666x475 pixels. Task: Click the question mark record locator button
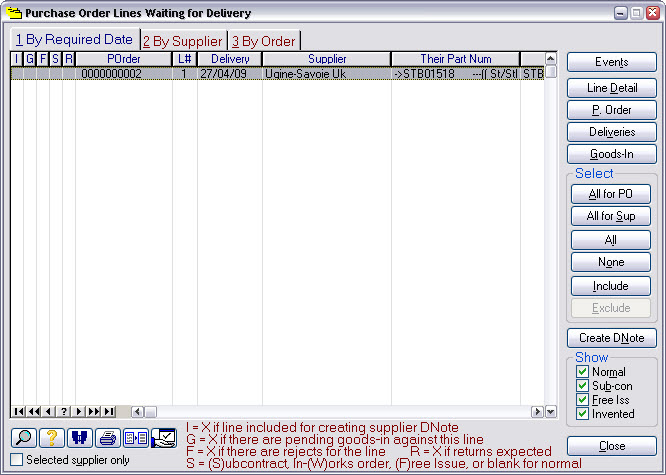coord(63,411)
